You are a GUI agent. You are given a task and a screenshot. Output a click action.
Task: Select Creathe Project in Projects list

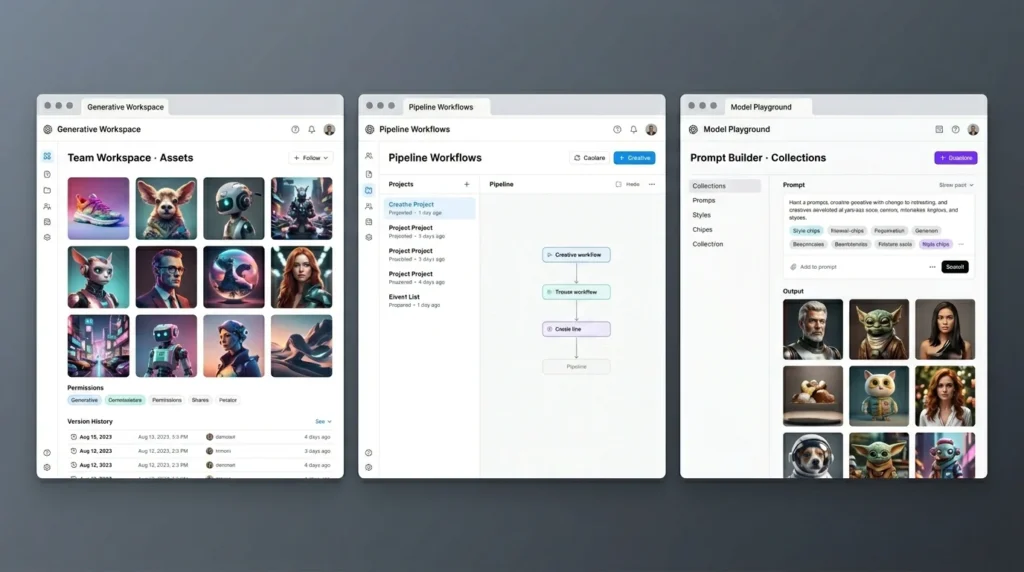pyautogui.click(x=429, y=208)
